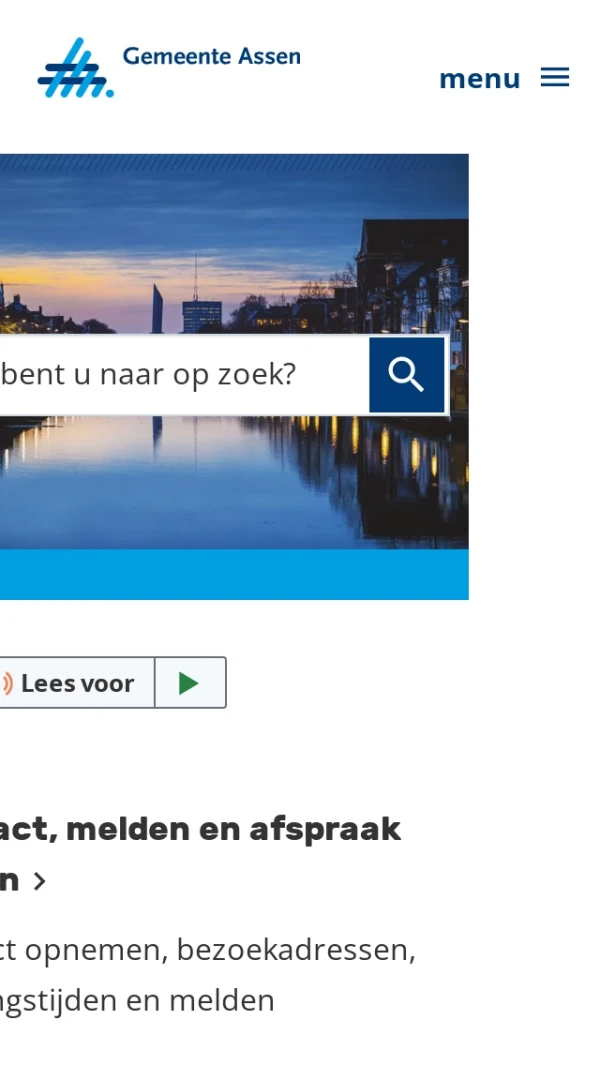Click the magnifying glass search button
The height and width of the screenshot is (1065, 600).
(406, 375)
